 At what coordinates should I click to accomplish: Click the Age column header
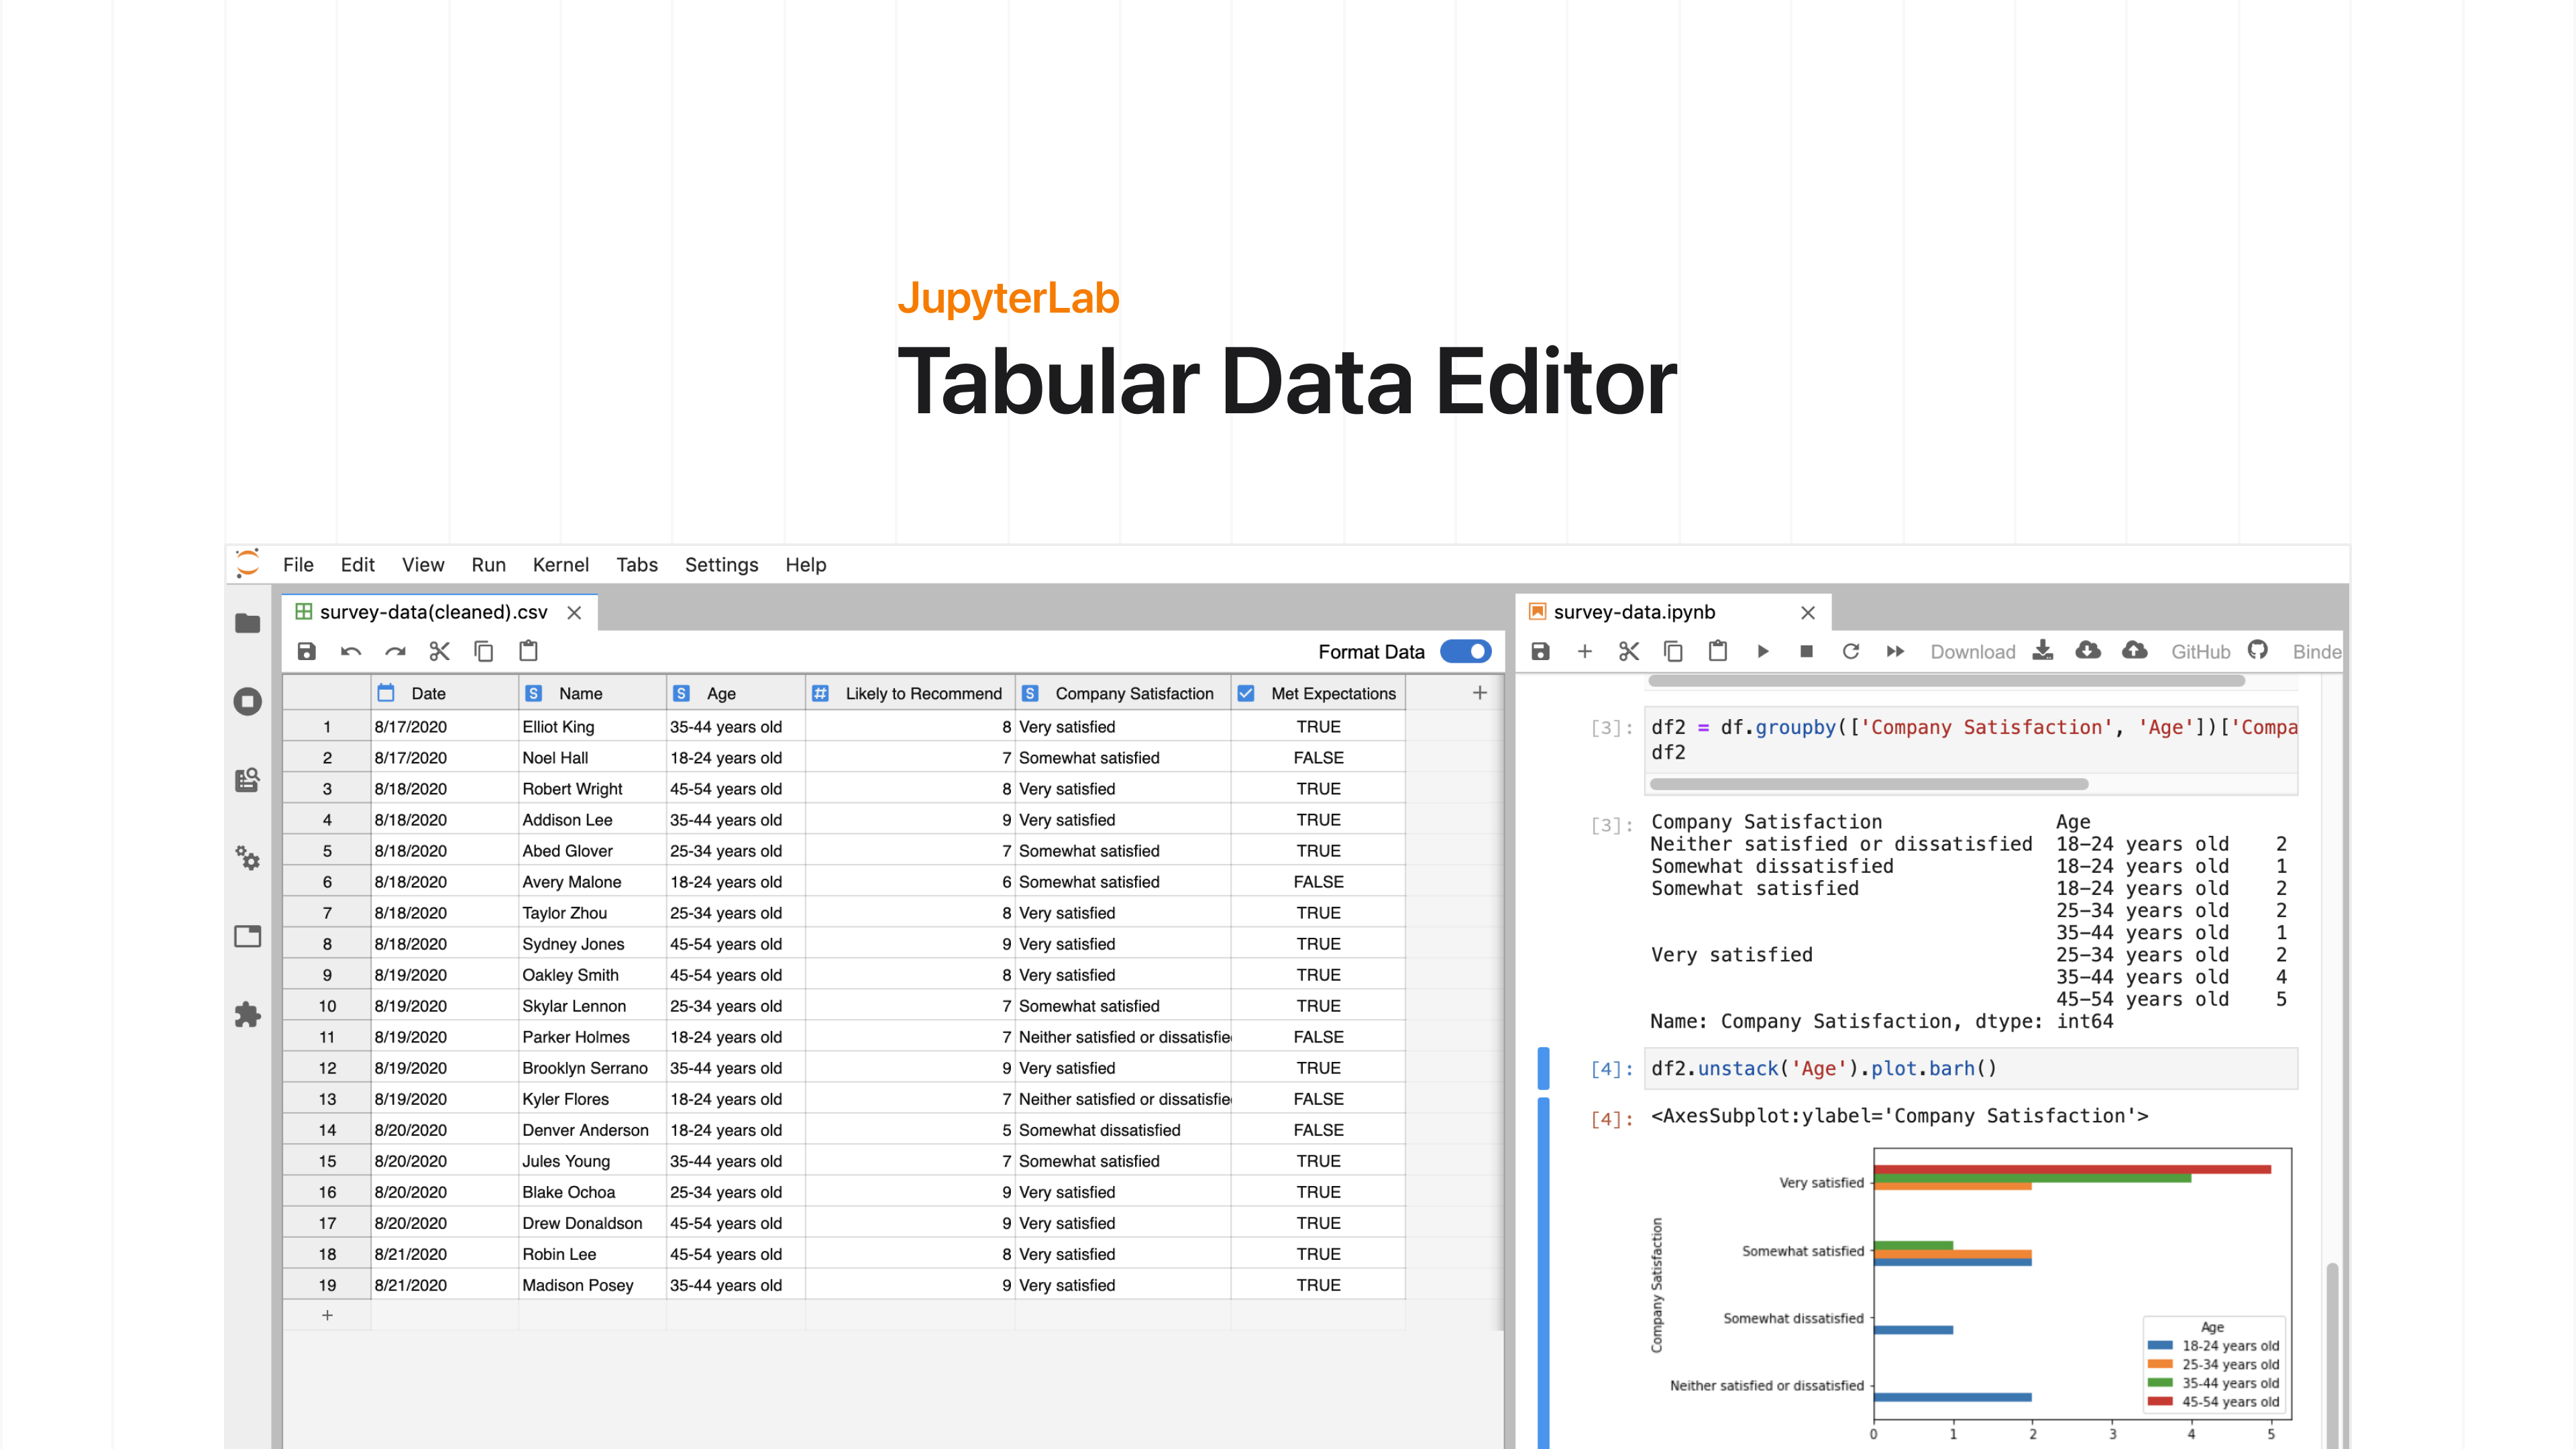coord(736,694)
